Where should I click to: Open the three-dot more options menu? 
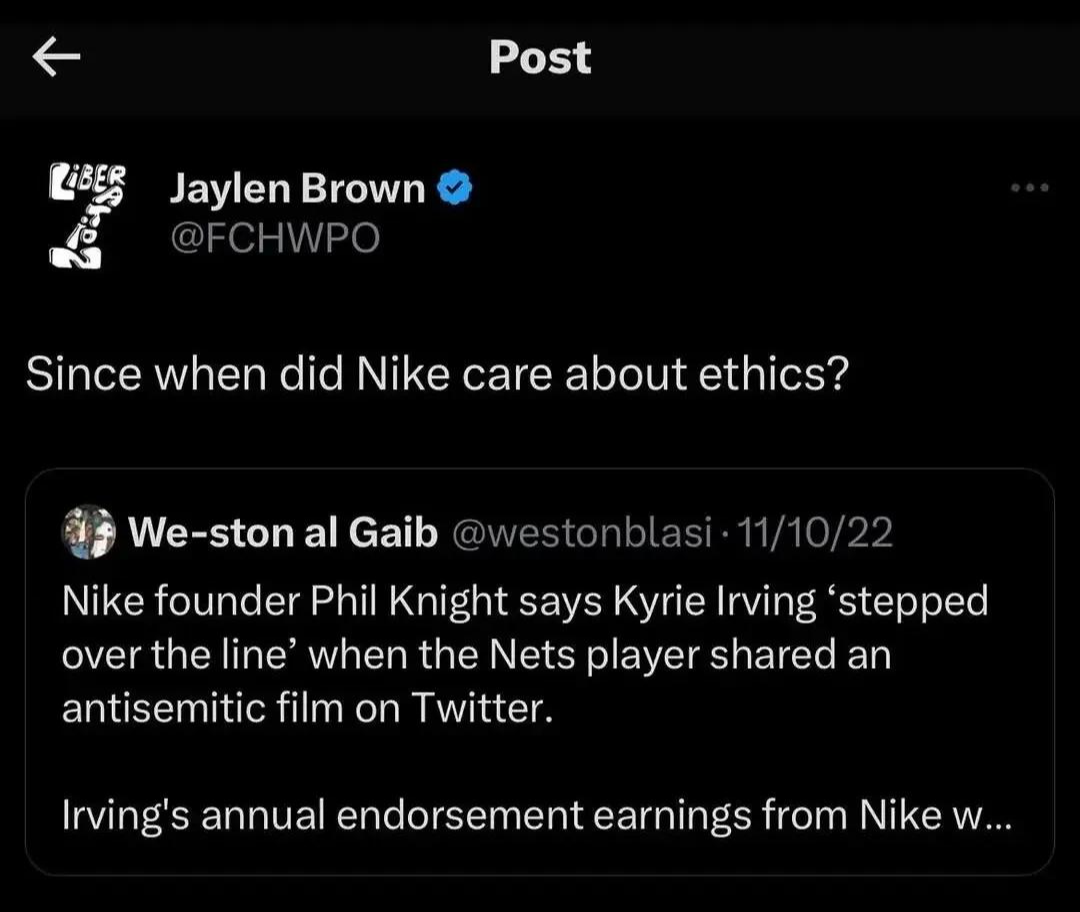pyautogui.click(x=1030, y=188)
